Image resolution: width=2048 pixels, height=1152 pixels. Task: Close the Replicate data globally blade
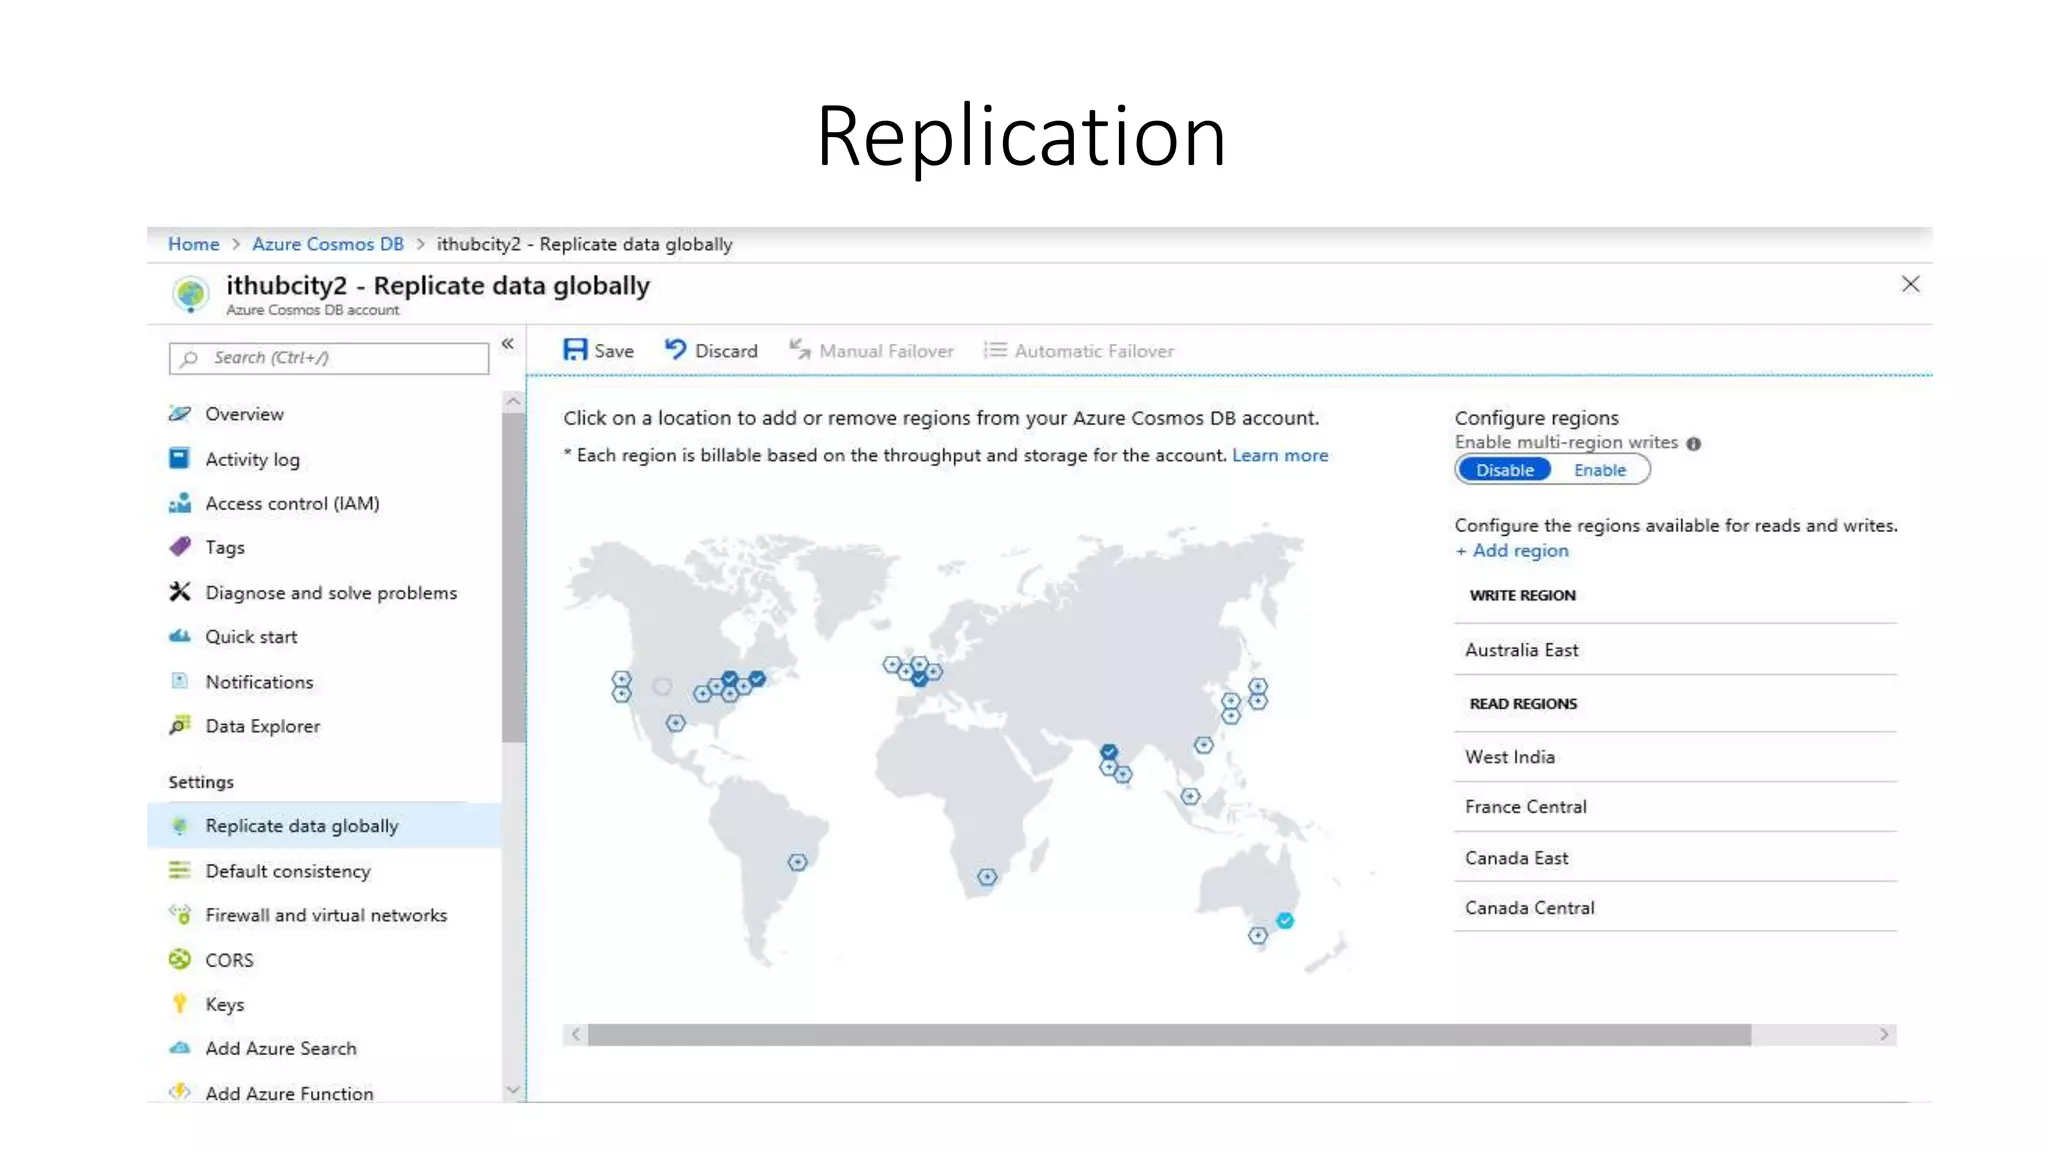point(1910,284)
